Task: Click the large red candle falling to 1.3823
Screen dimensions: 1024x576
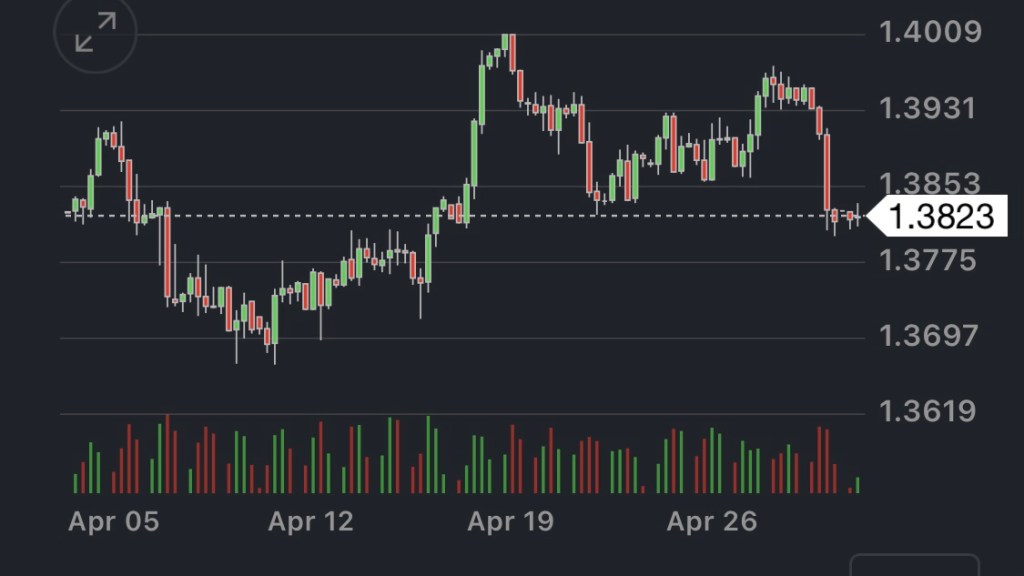Action: coord(827,170)
